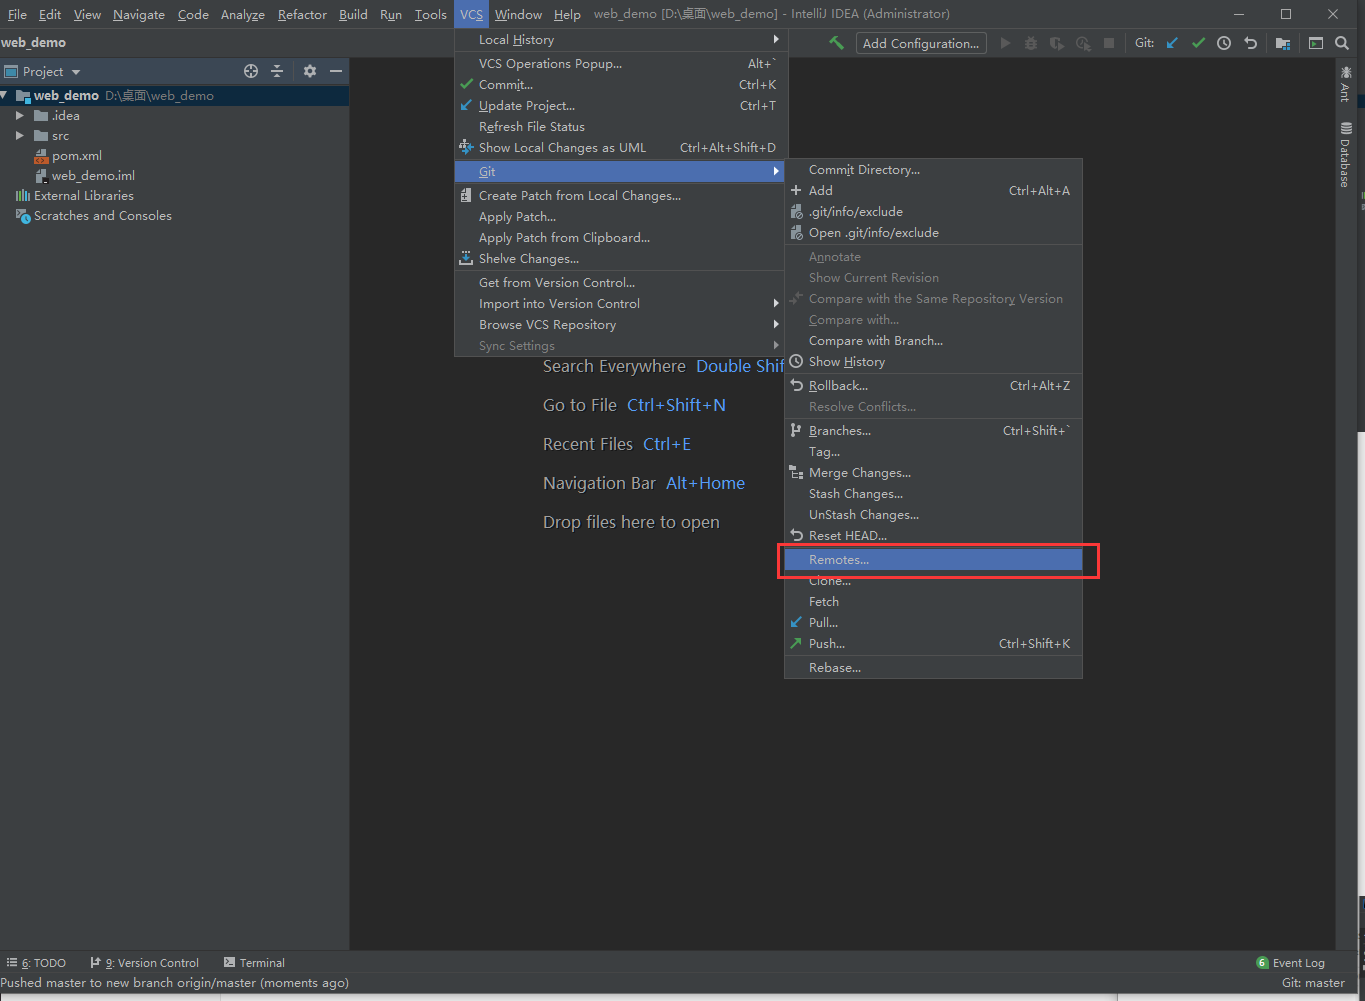This screenshot has width=1365, height=1001.
Task: Open Git Show History clock icon
Action: [1224, 43]
